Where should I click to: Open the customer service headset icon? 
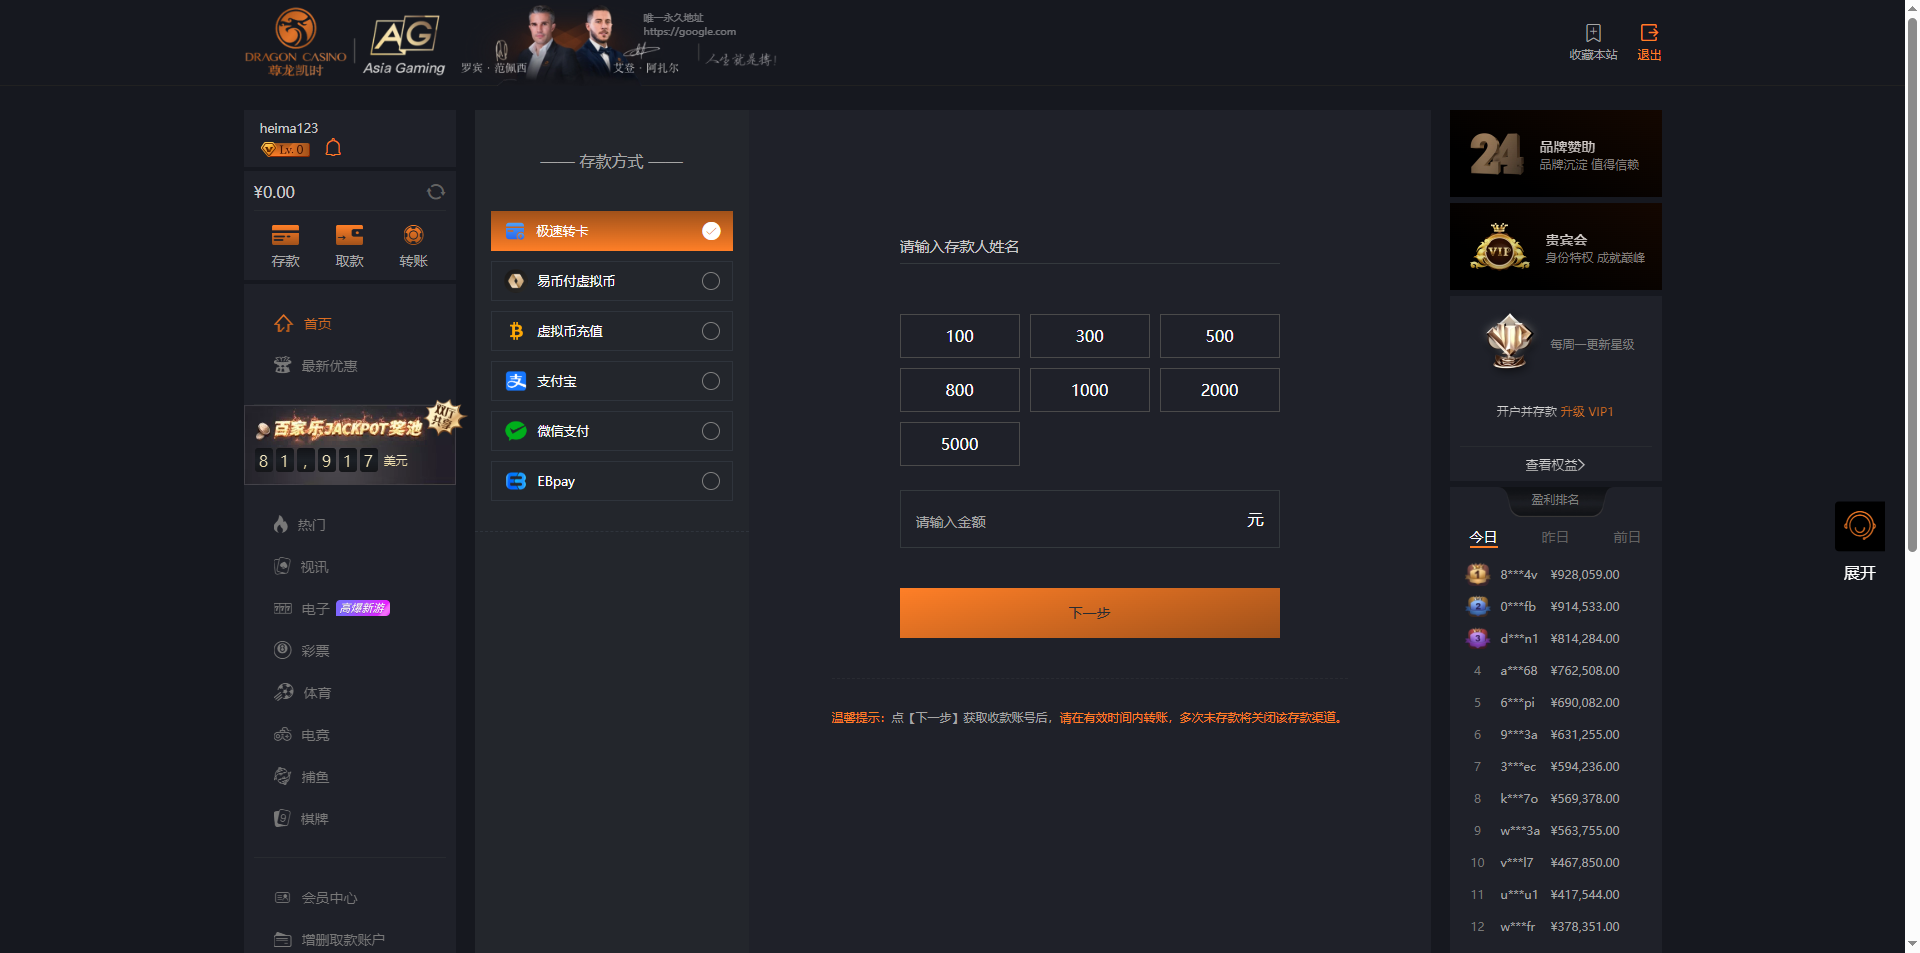coord(1859,525)
